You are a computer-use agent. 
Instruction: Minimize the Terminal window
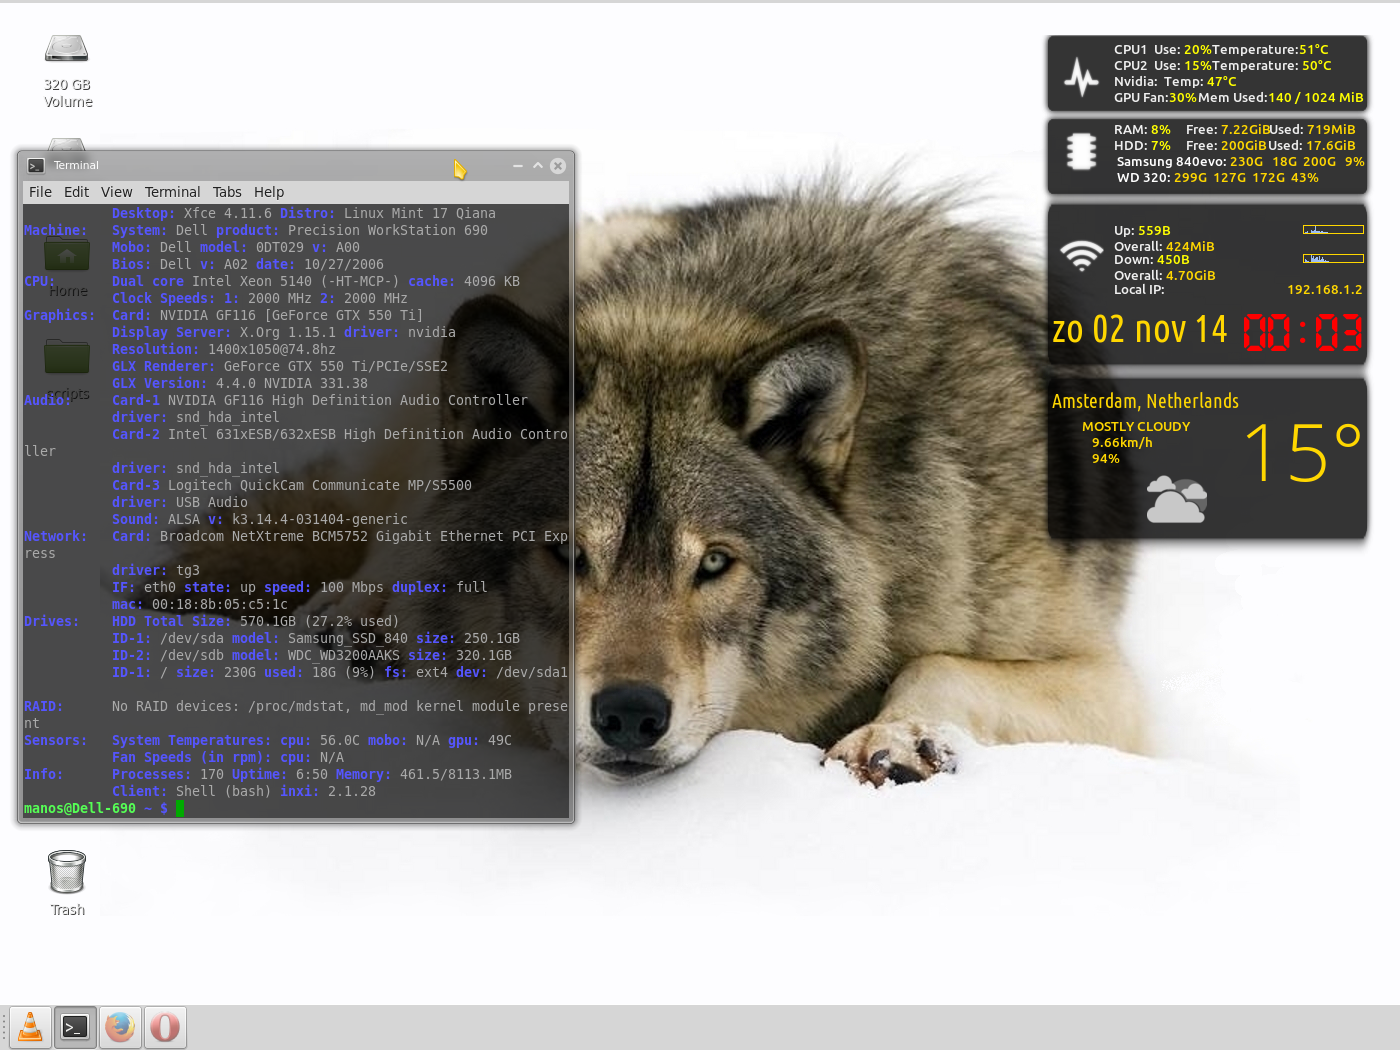point(518,166)
